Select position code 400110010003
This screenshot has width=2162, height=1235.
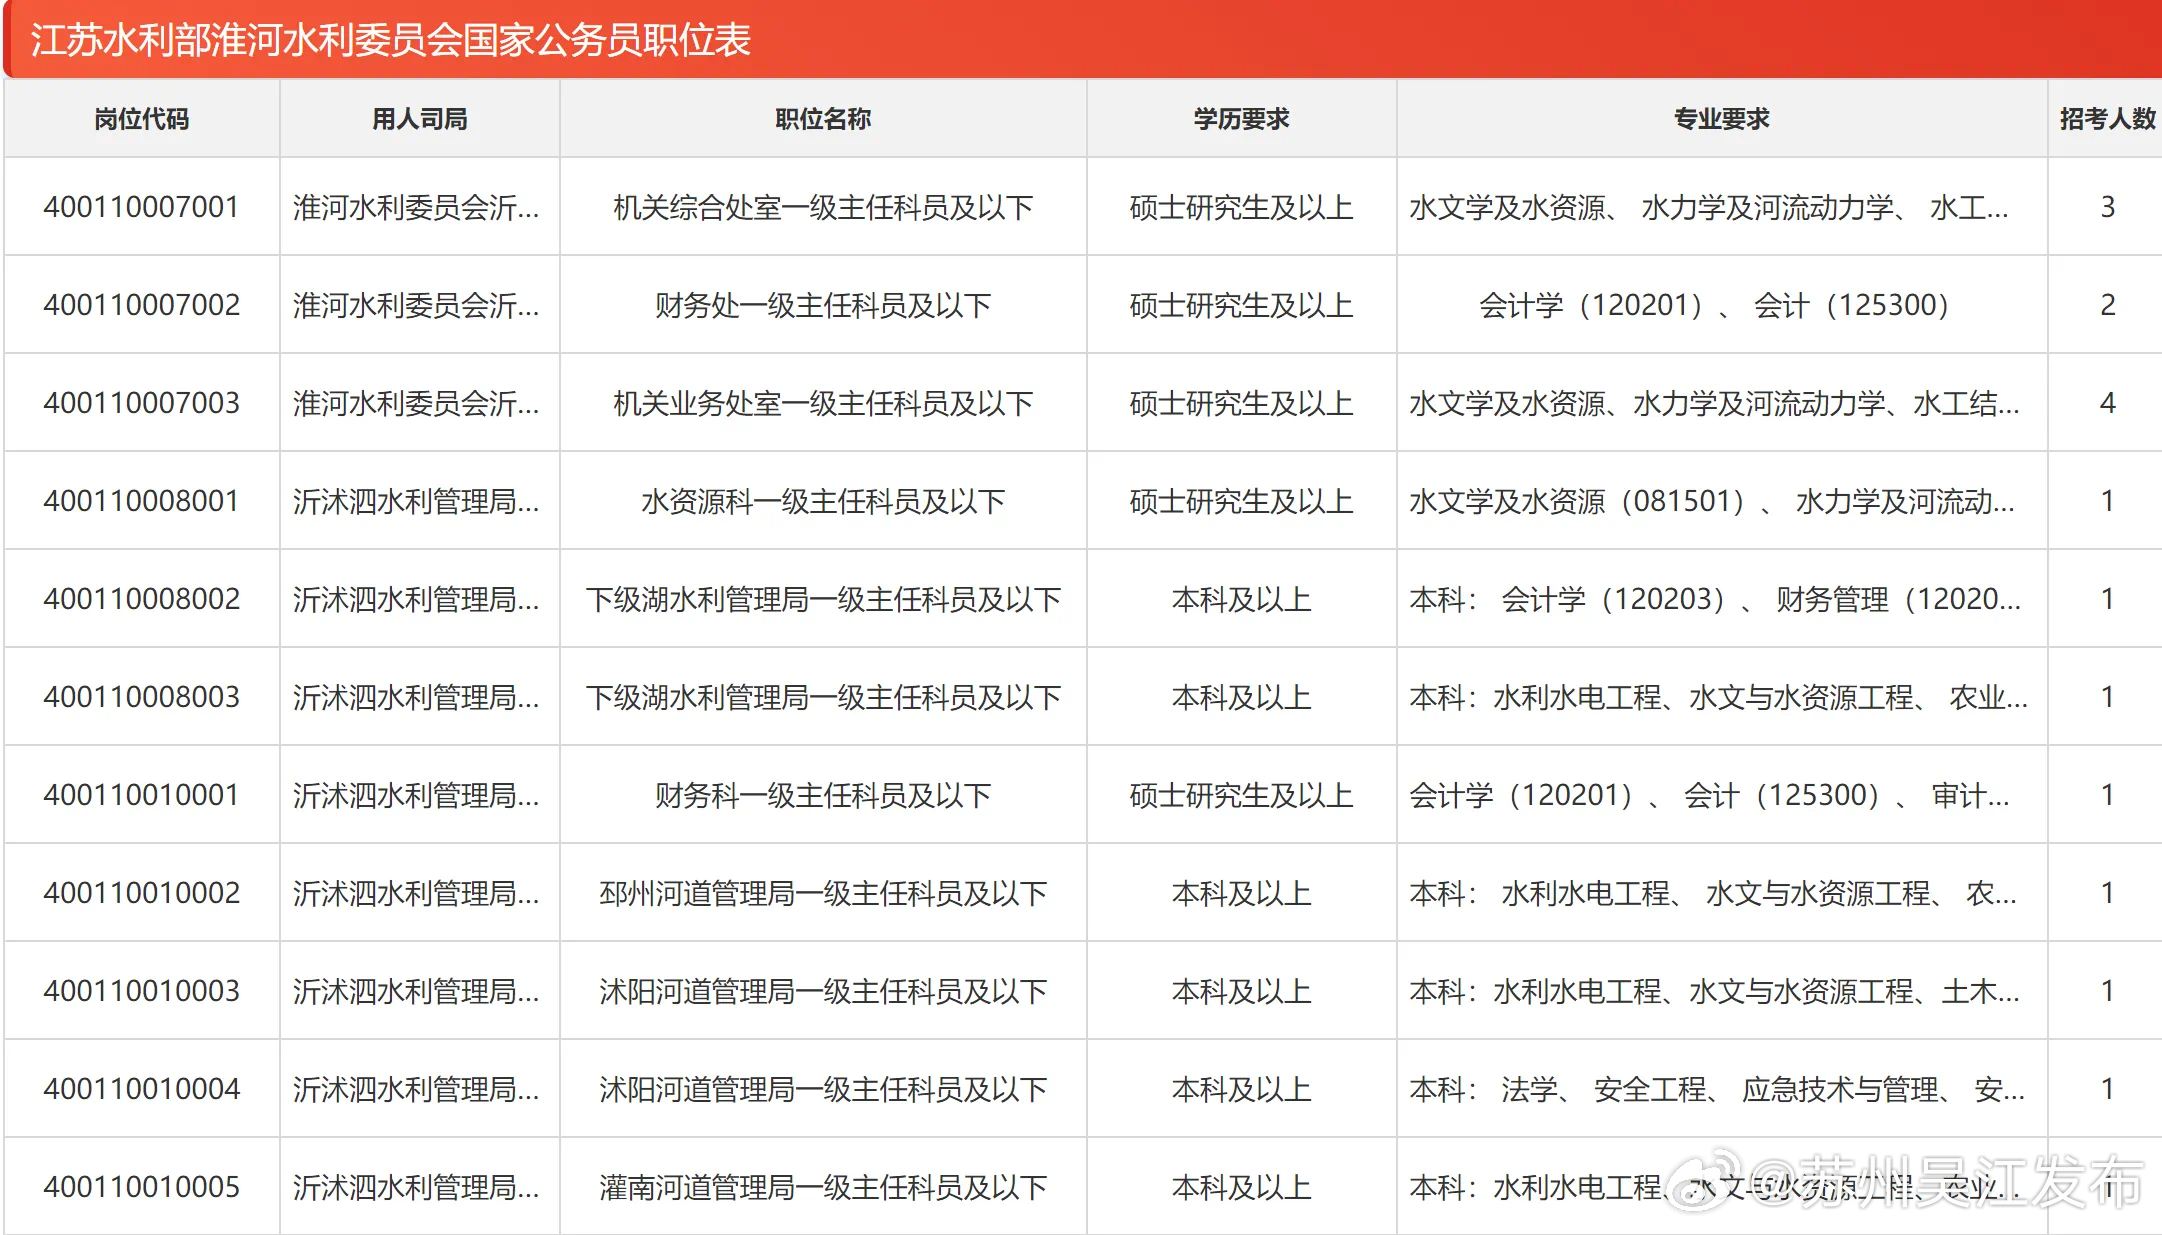(141, 991)
